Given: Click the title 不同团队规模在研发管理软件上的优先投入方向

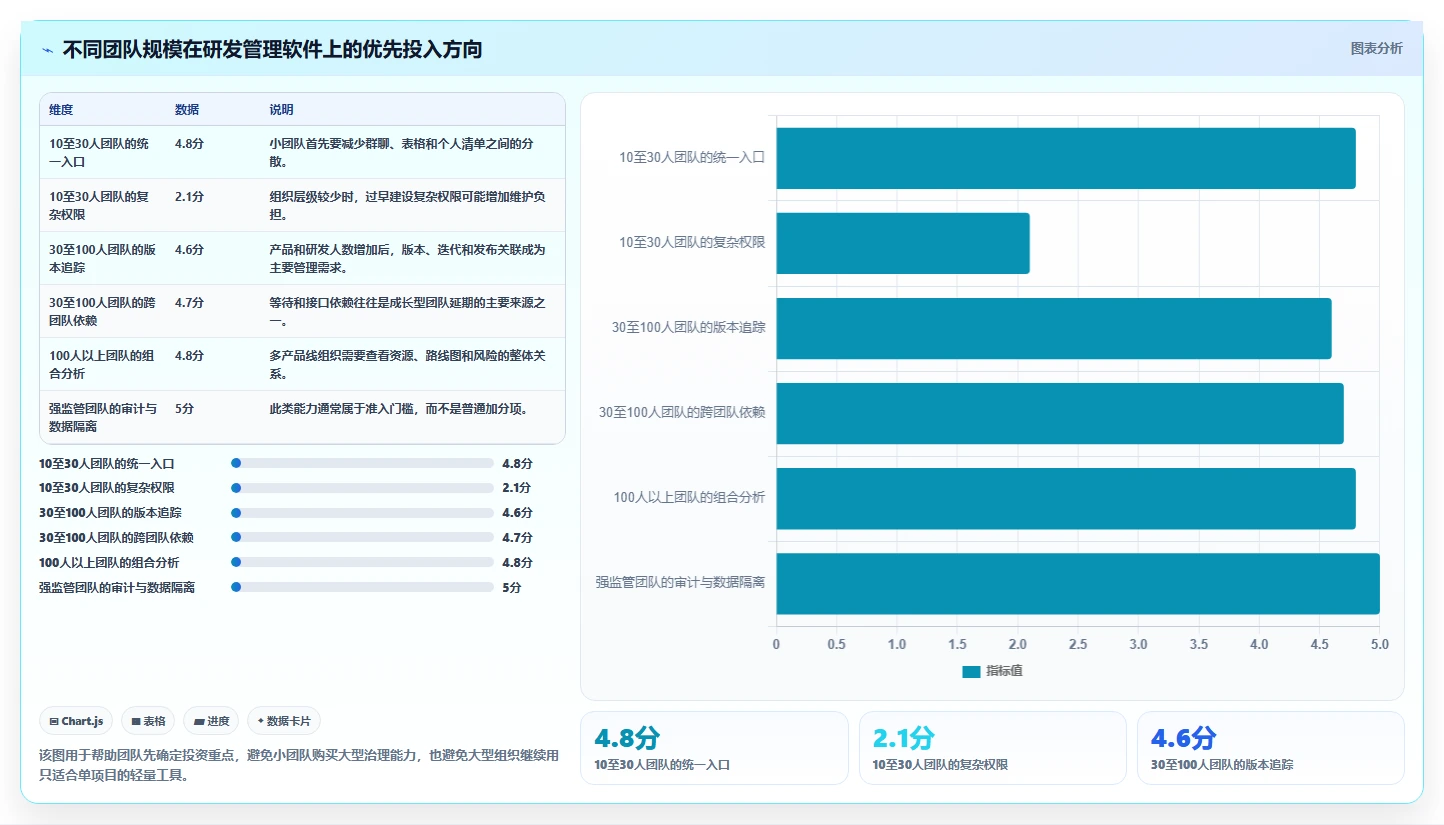Looking at the screenshot, I should [273, 49].
